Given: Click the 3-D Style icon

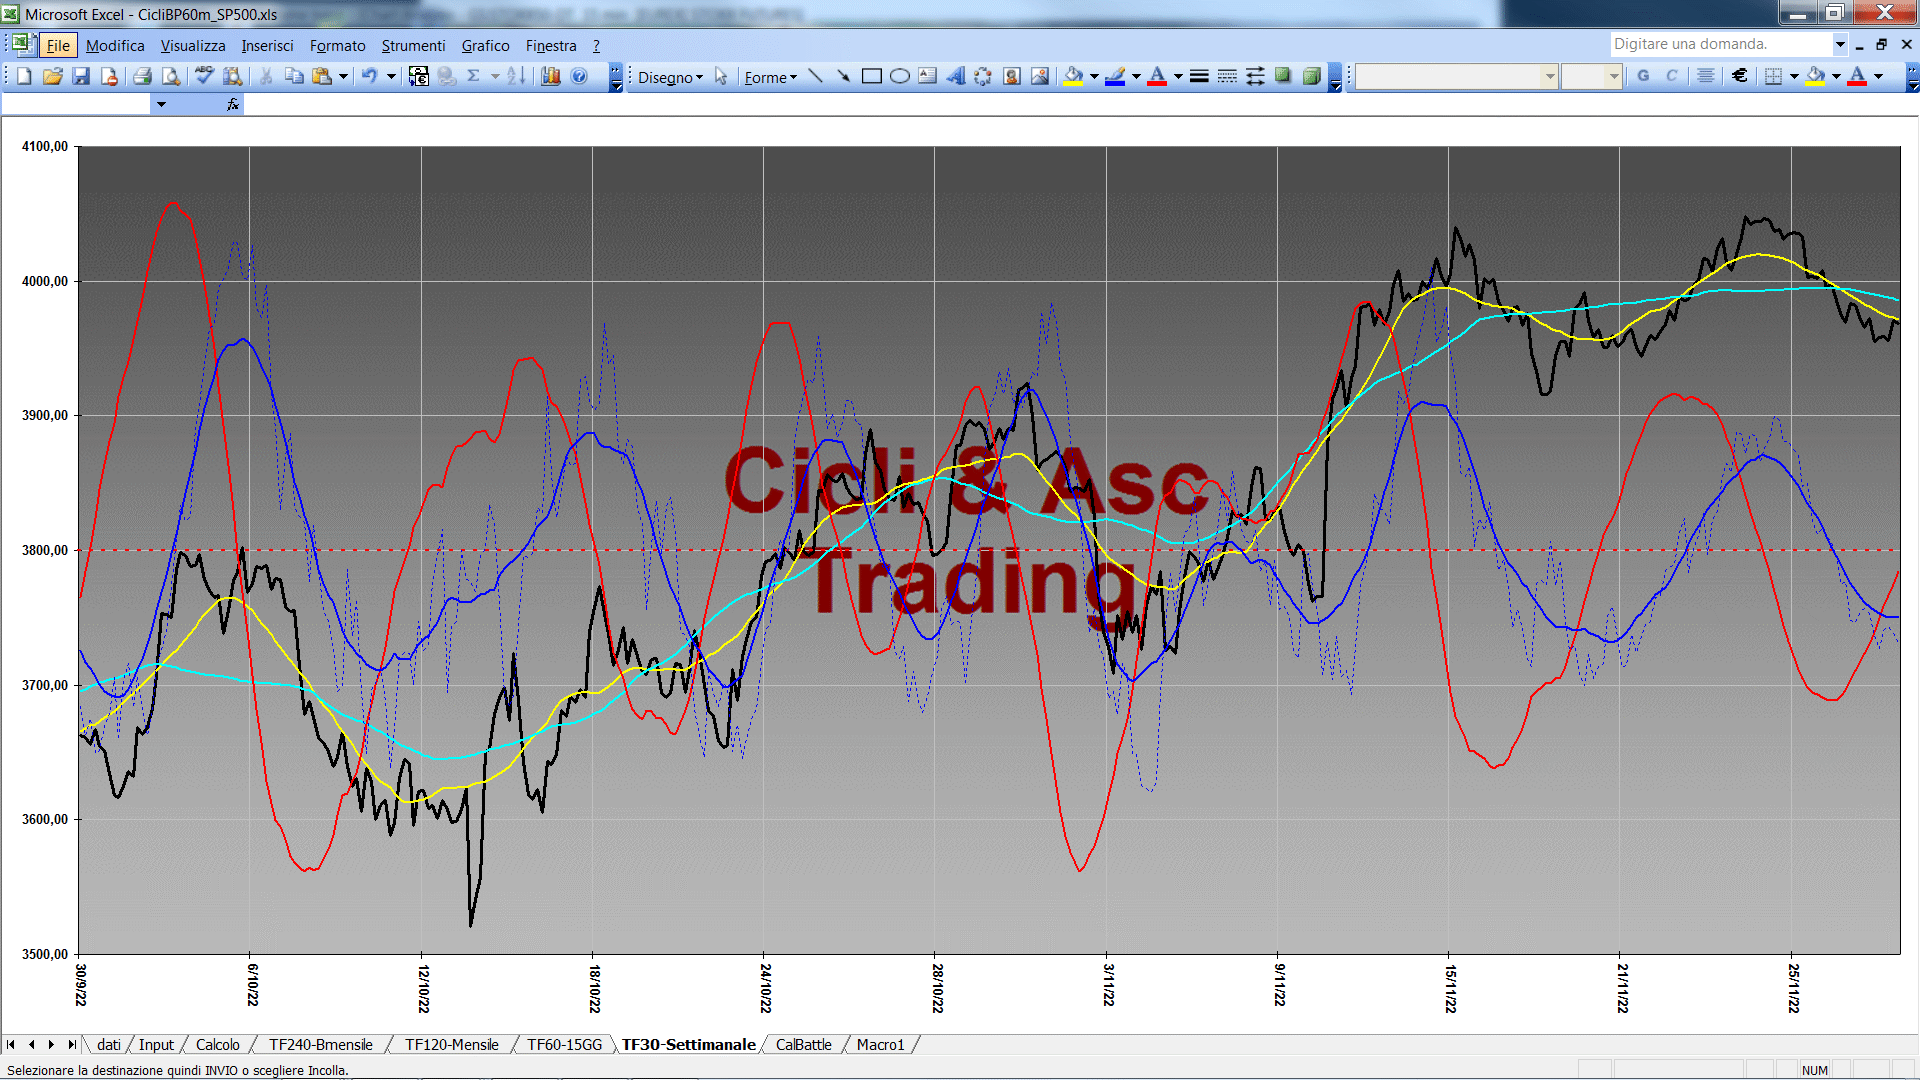Looking at the screenshot, I should pos(1311,76).
